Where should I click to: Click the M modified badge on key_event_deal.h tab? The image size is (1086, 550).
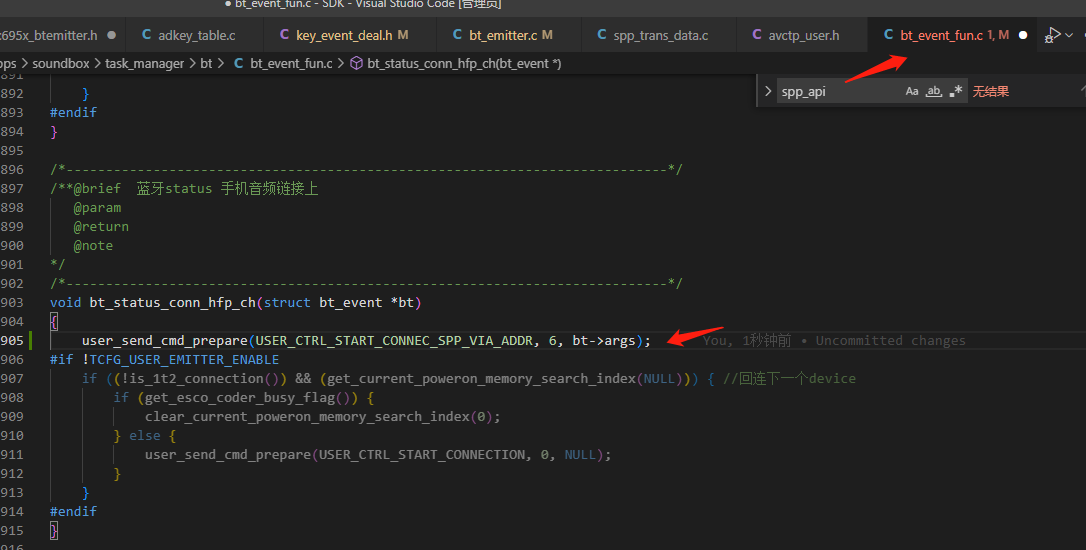click(403, 35)
